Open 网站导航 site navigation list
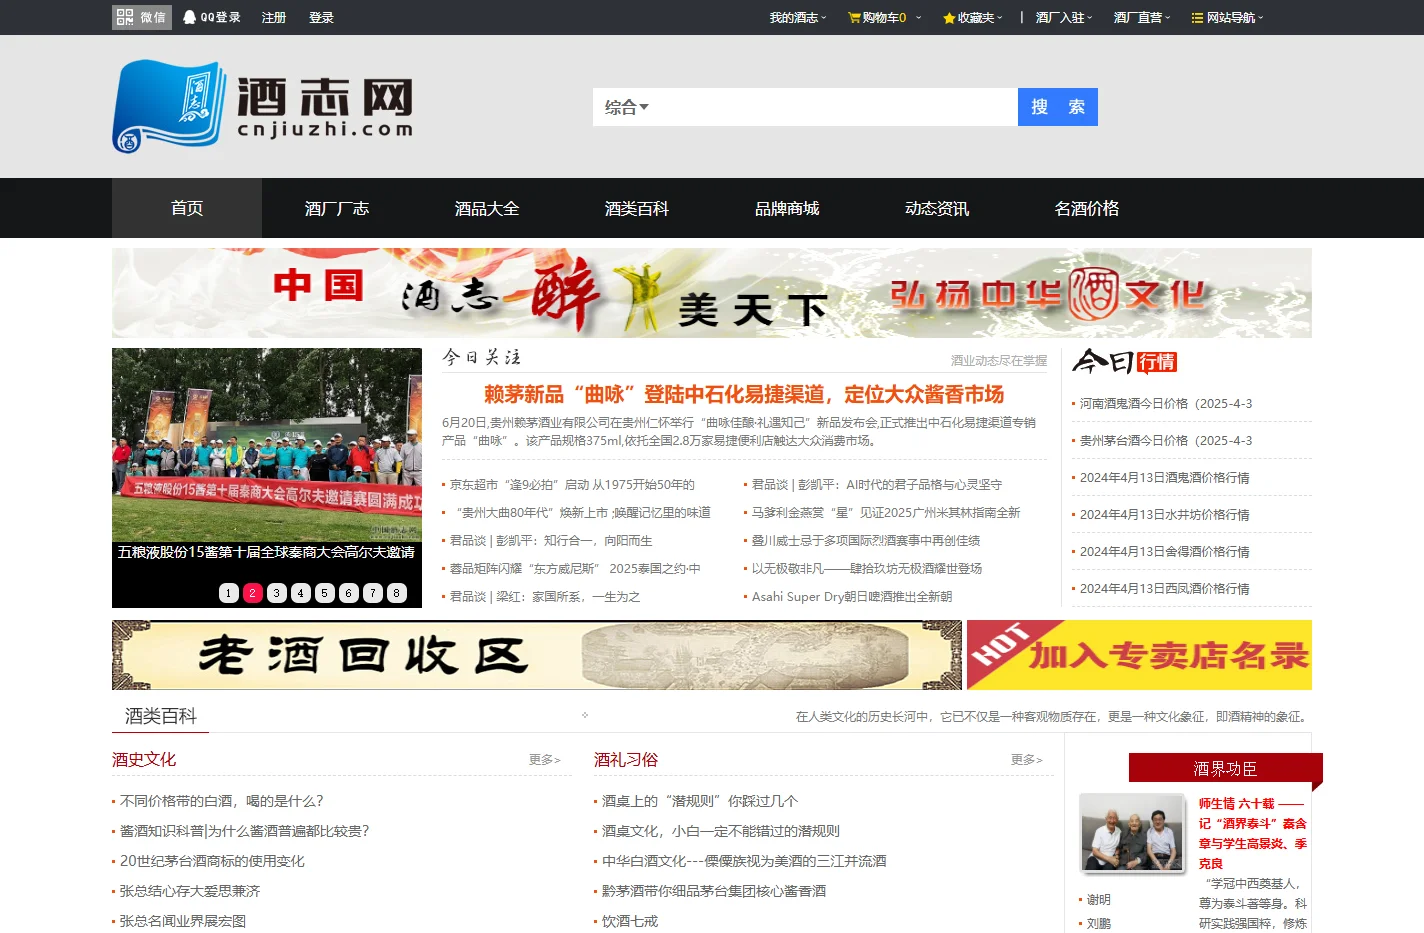Screen dimensions: 1424x933 tap(1228, 18)
